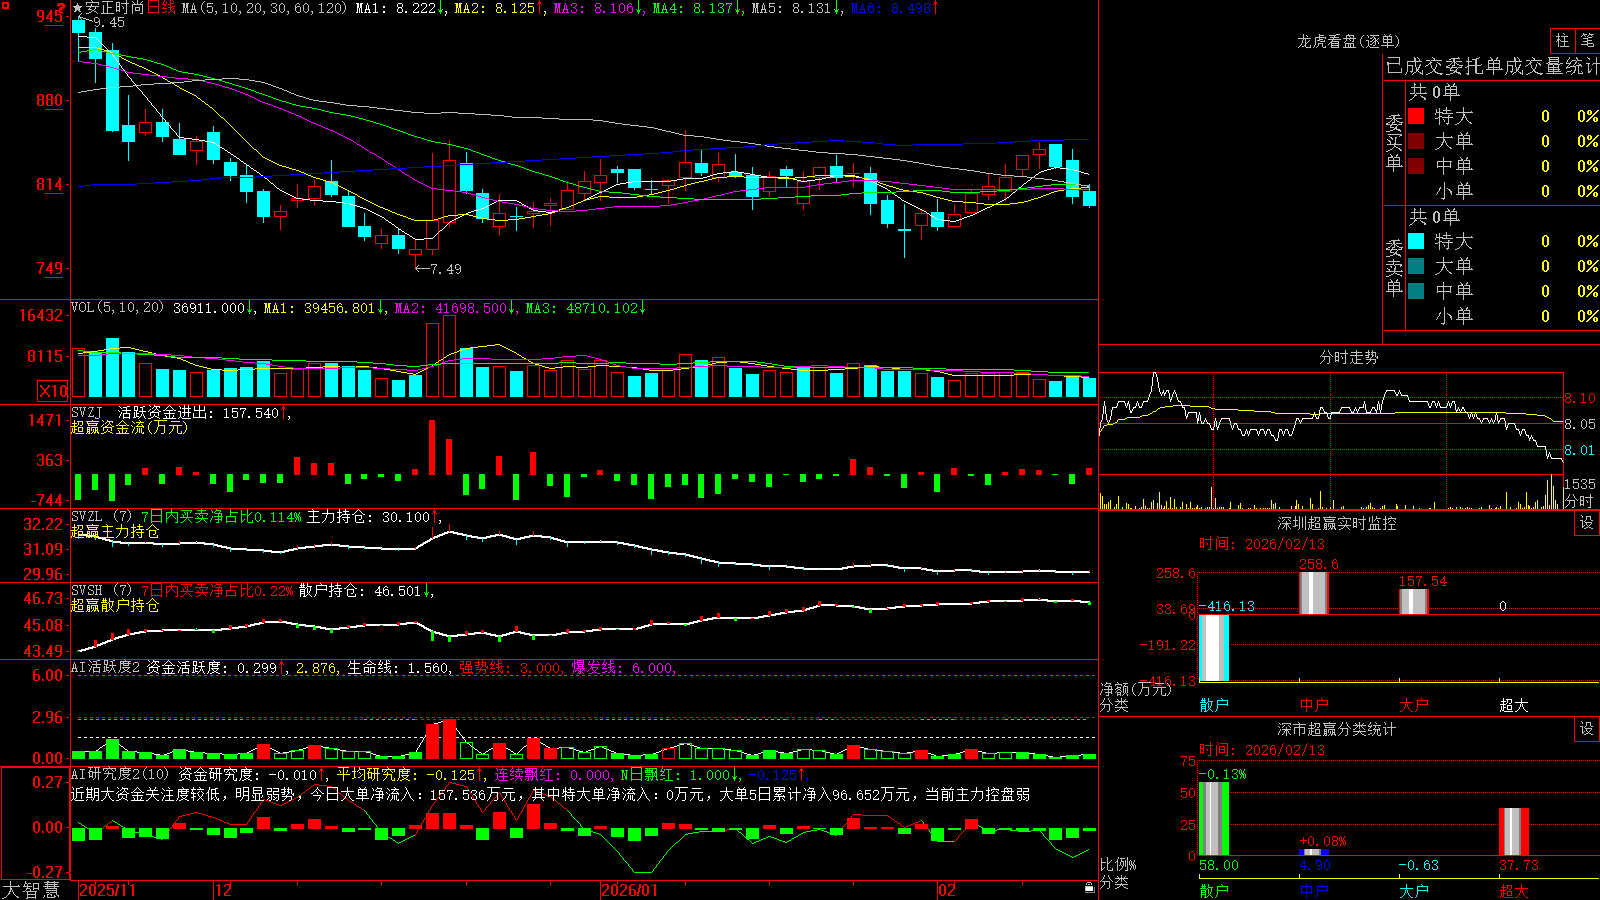
Task: Click the 日线 period label
Action: click(x=161, y=8)
